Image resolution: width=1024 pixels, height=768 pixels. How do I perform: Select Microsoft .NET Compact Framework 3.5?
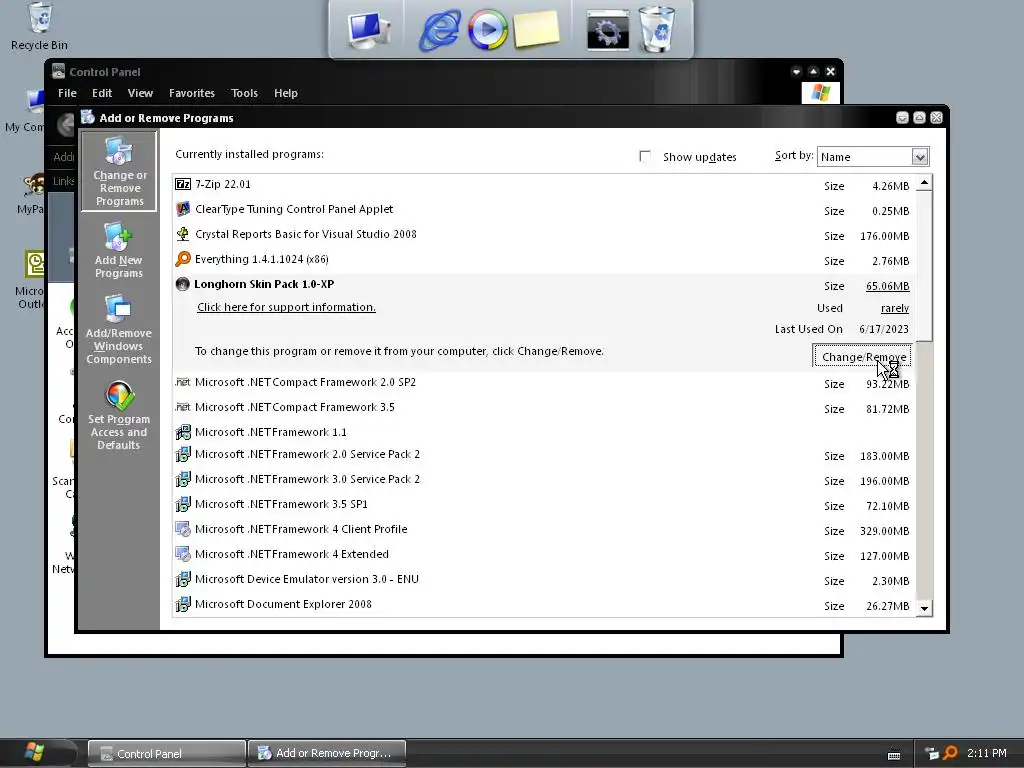tap(543, 408)
